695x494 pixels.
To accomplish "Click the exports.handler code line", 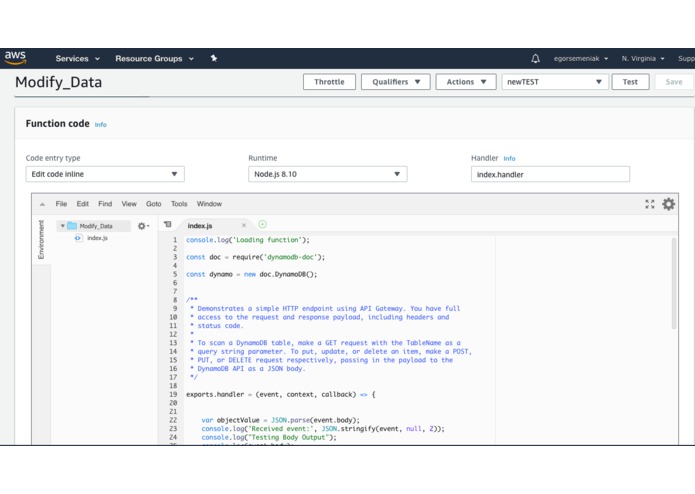I will [281, 394].
